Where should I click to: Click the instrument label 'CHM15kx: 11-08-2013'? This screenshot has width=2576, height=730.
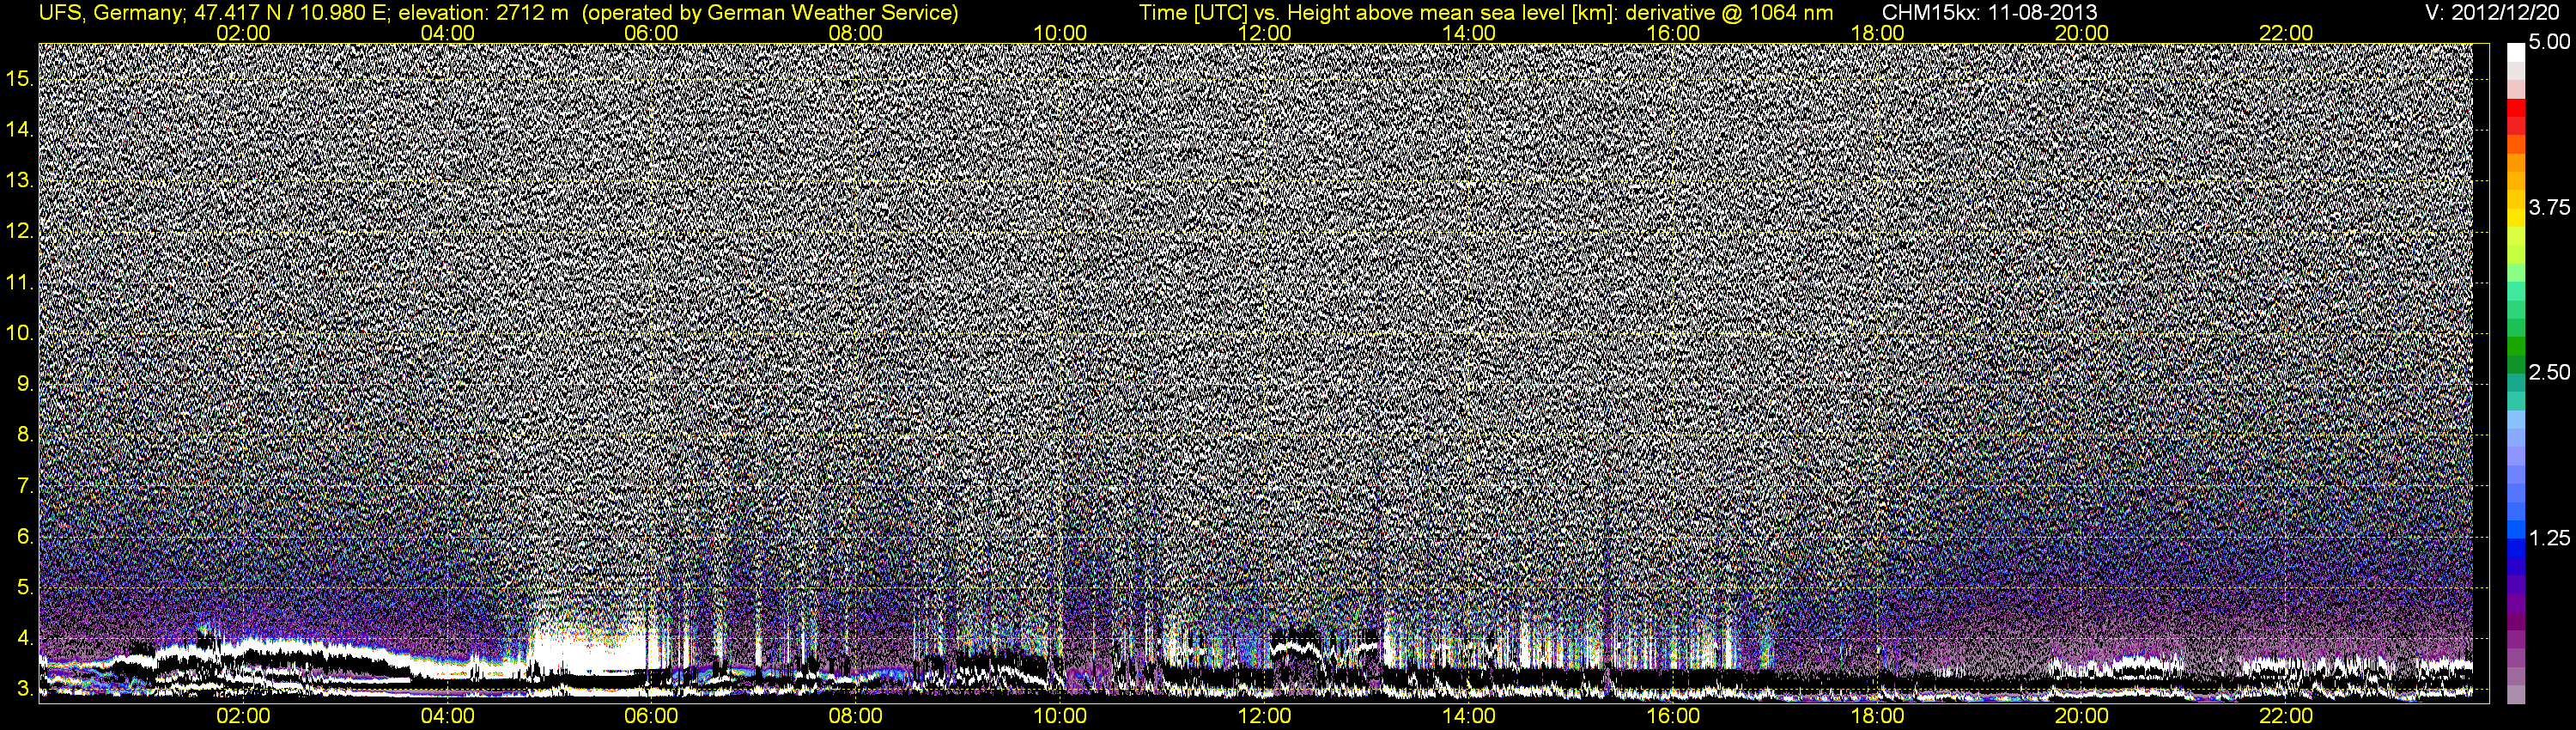click(x=1989, y=13)
